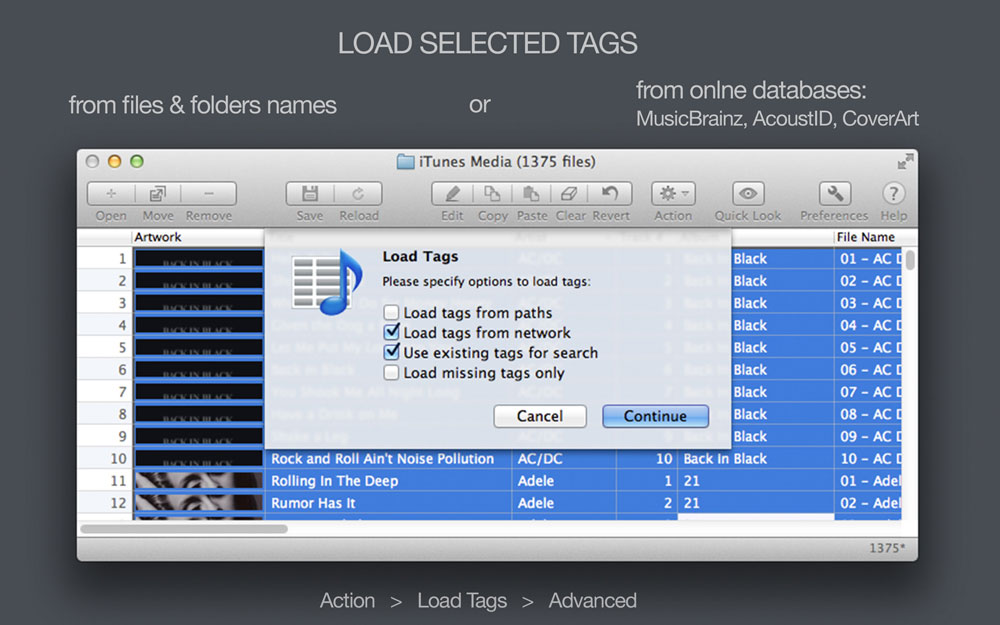Click the '1375*' count in status bar
This screenshot has width=1000, height=625.
886,548
